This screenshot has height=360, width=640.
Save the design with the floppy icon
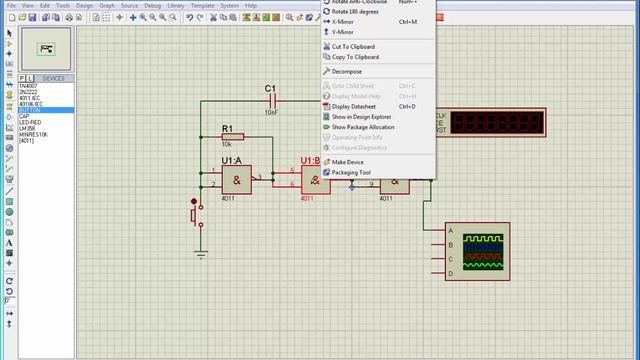[32, 18]
